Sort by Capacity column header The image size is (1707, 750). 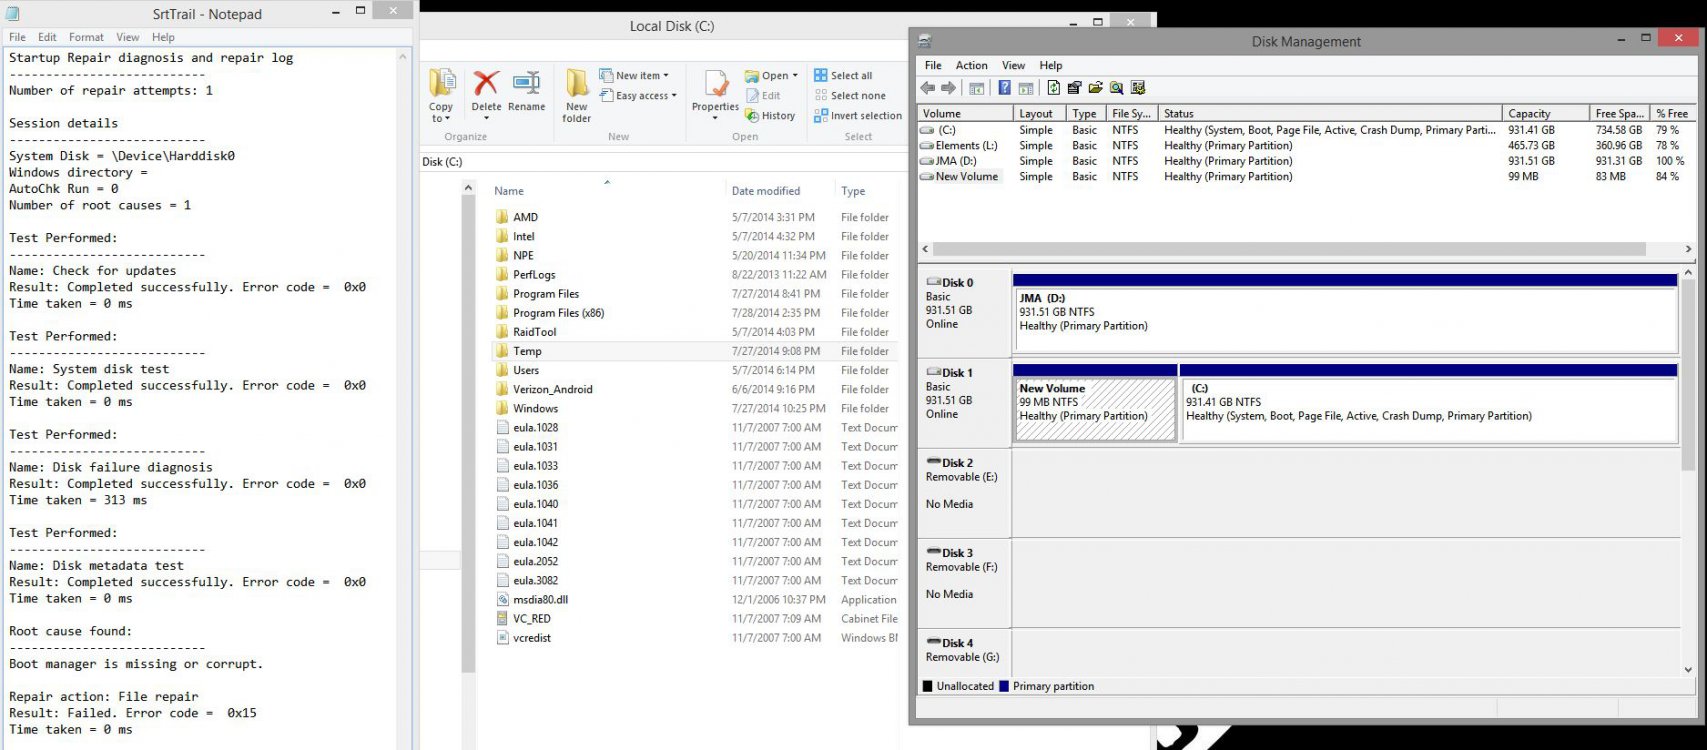coord(1545,114)
